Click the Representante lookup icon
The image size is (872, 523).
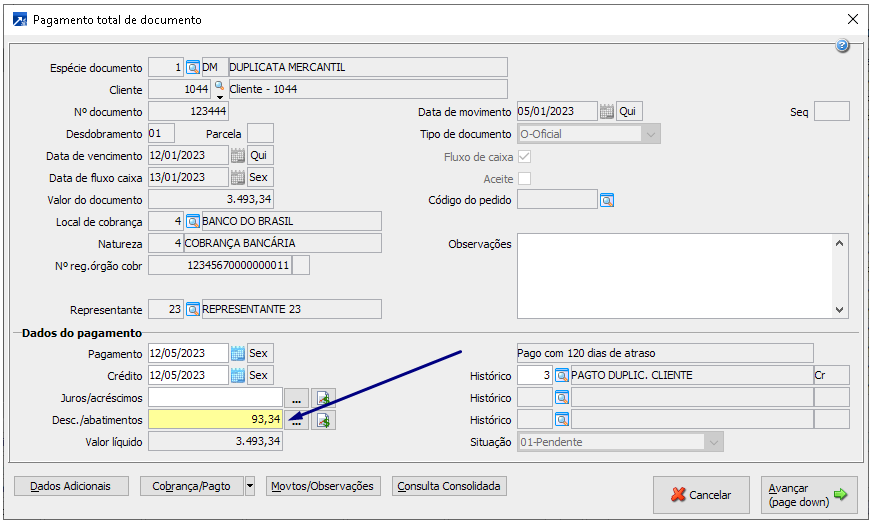tap(193, 309)
